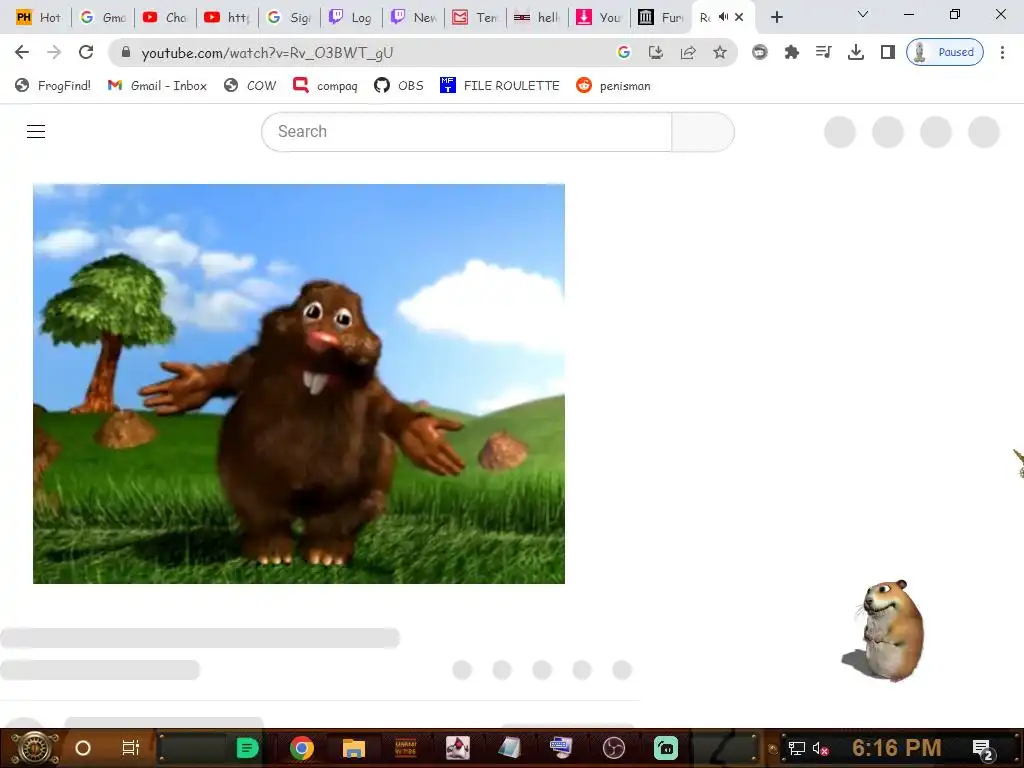
Task: Open Chrome from the taskbar
Action: point(302,748)
